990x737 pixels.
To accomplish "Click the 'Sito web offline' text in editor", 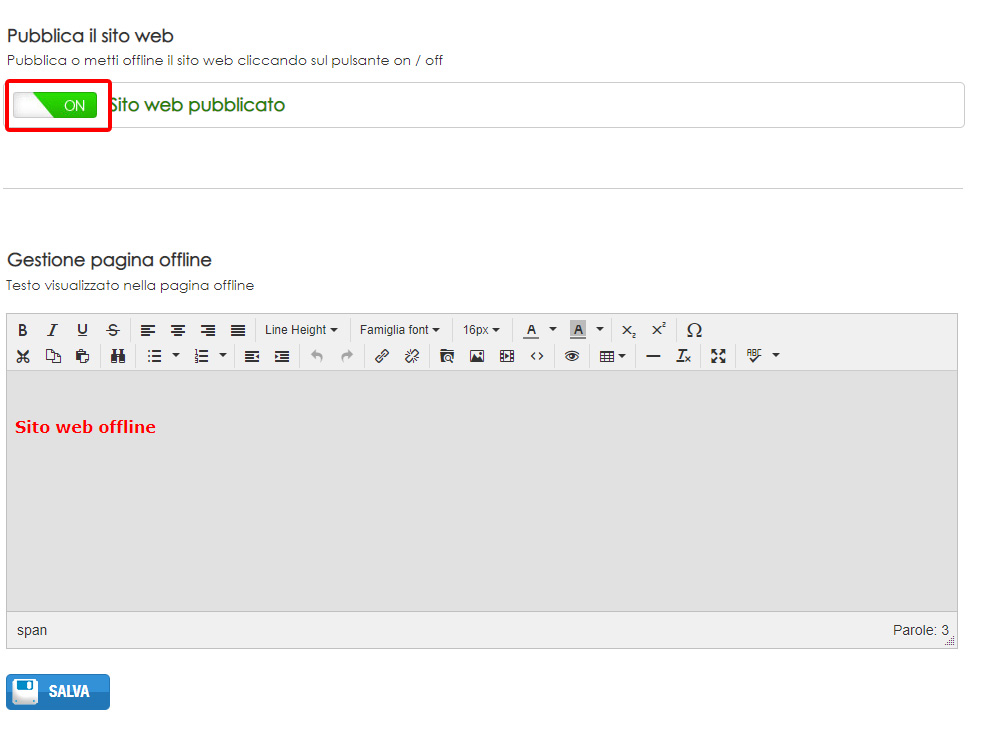I will click(x=85, y=428).
